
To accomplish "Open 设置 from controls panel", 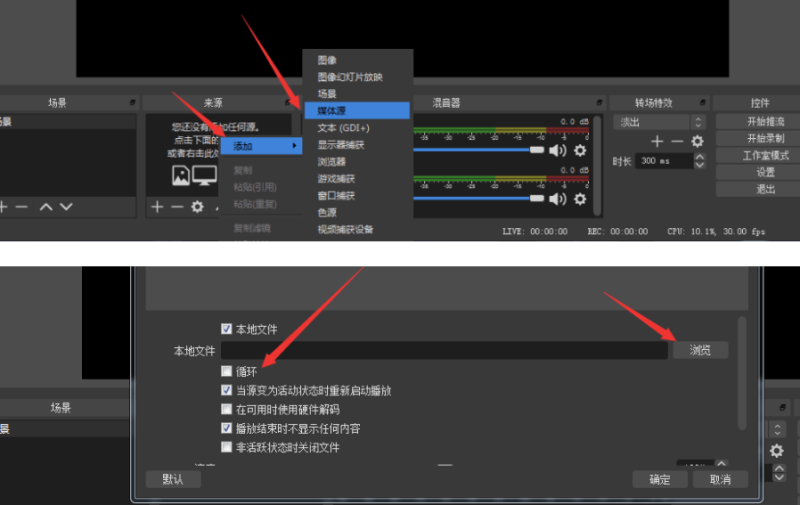I will [758, 172].
